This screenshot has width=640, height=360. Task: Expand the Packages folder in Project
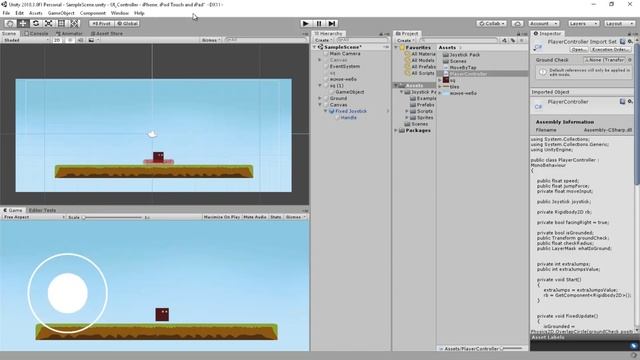396,131
